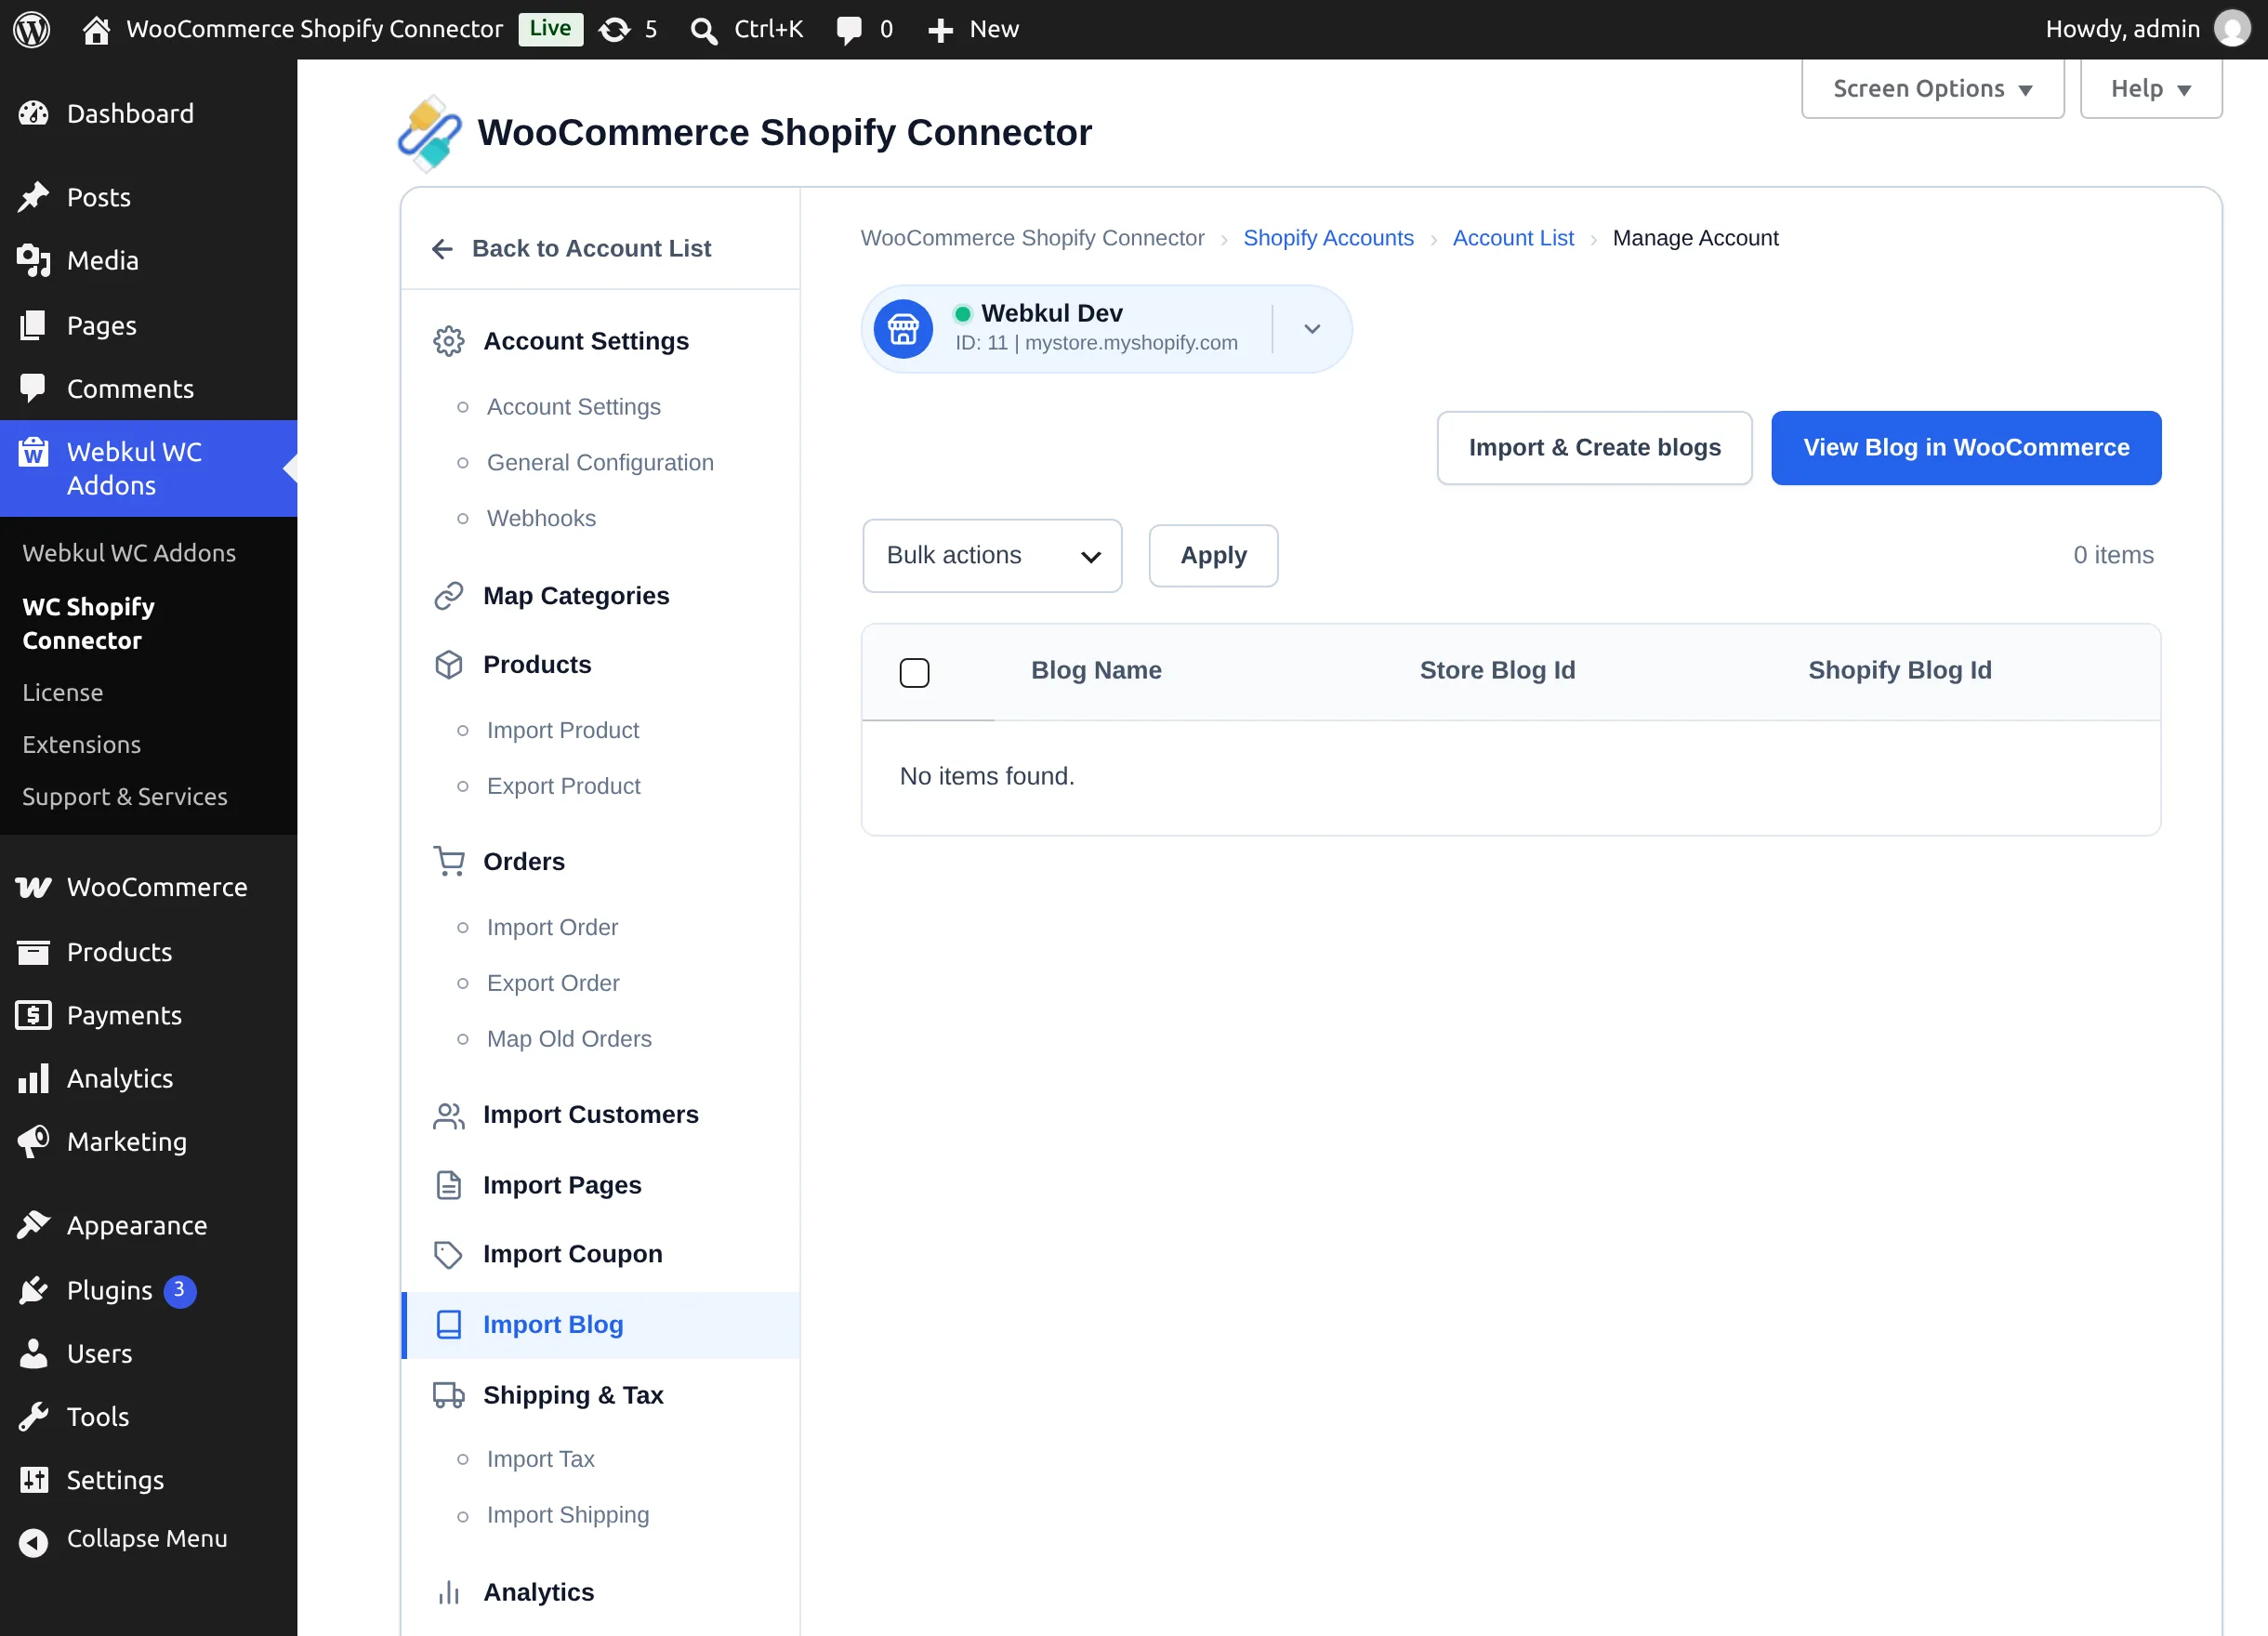Click View Blog in WooCommerce button
Image resolution: width=2268 pixels, height=1636 pixels.
point(1966,448)
